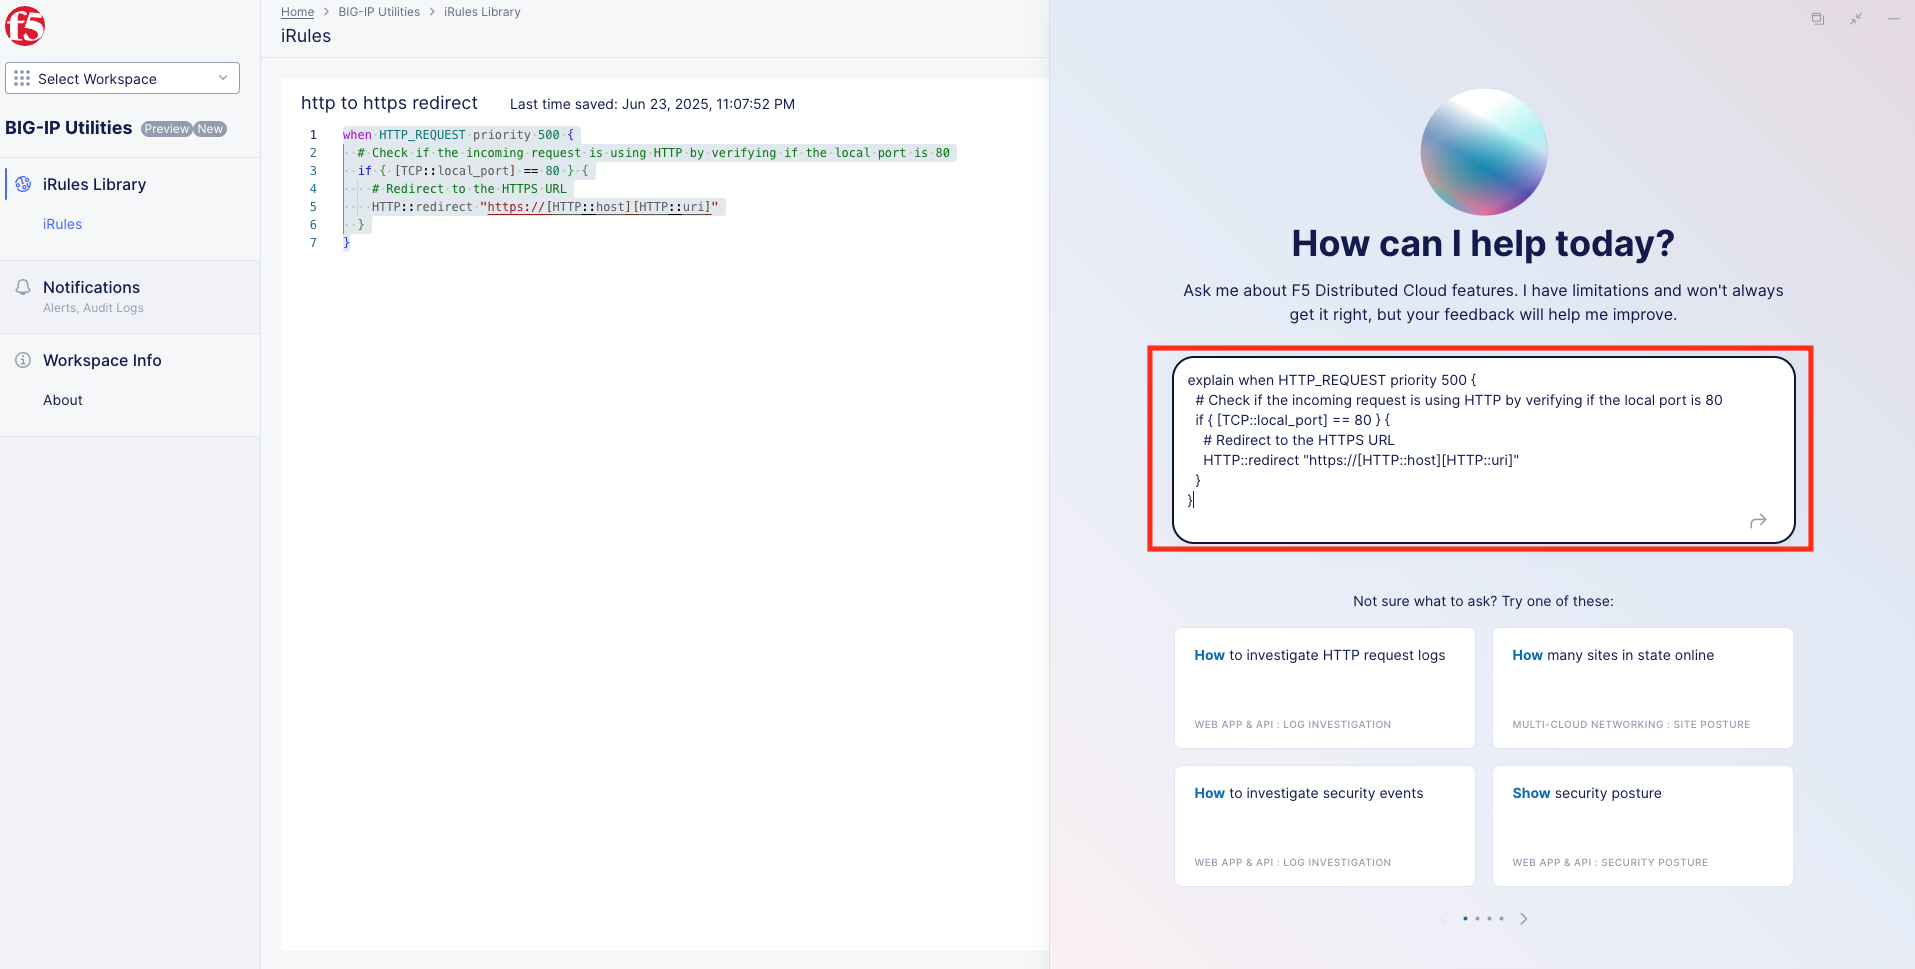Click the 'http to https redirect' title
The image size is (1915, 969).
pyautogui.click(x=389, y=103)
